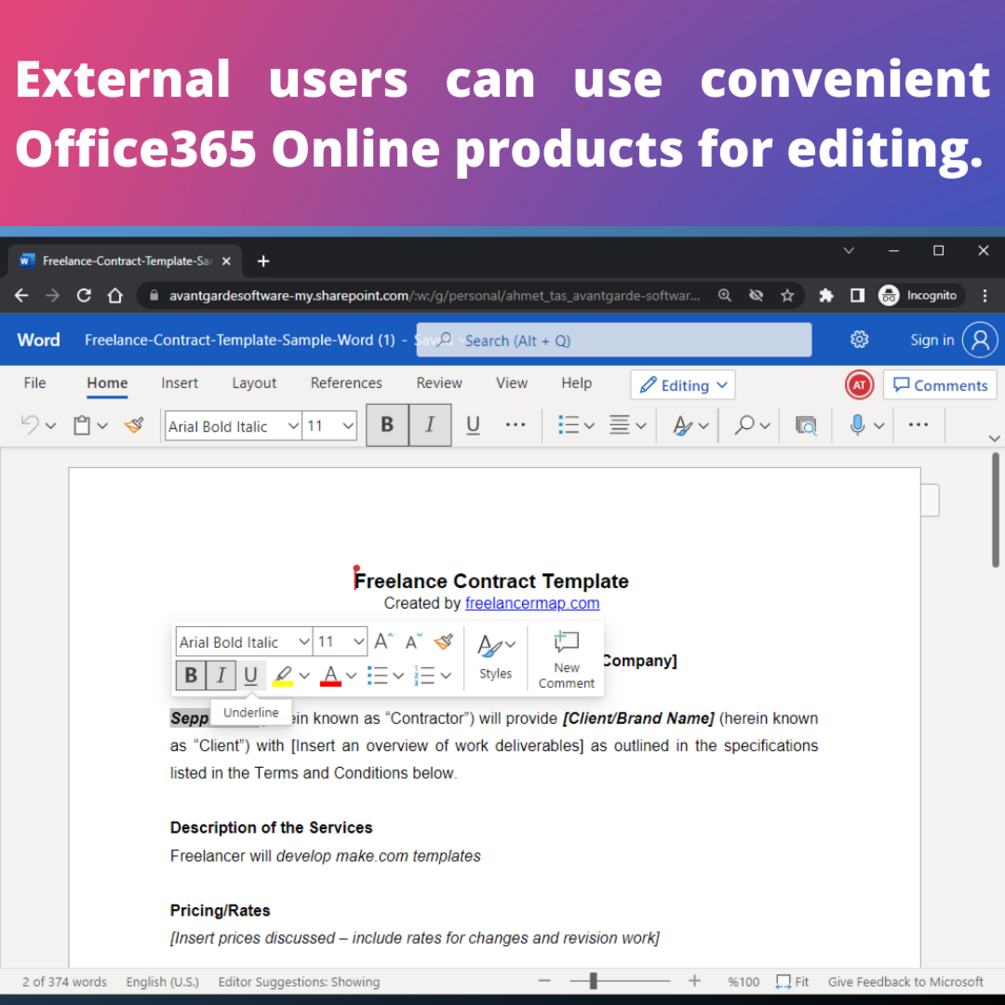Click Format Painter in floating toolbar
1005x1005 pixels.
(x=443, y=641)
